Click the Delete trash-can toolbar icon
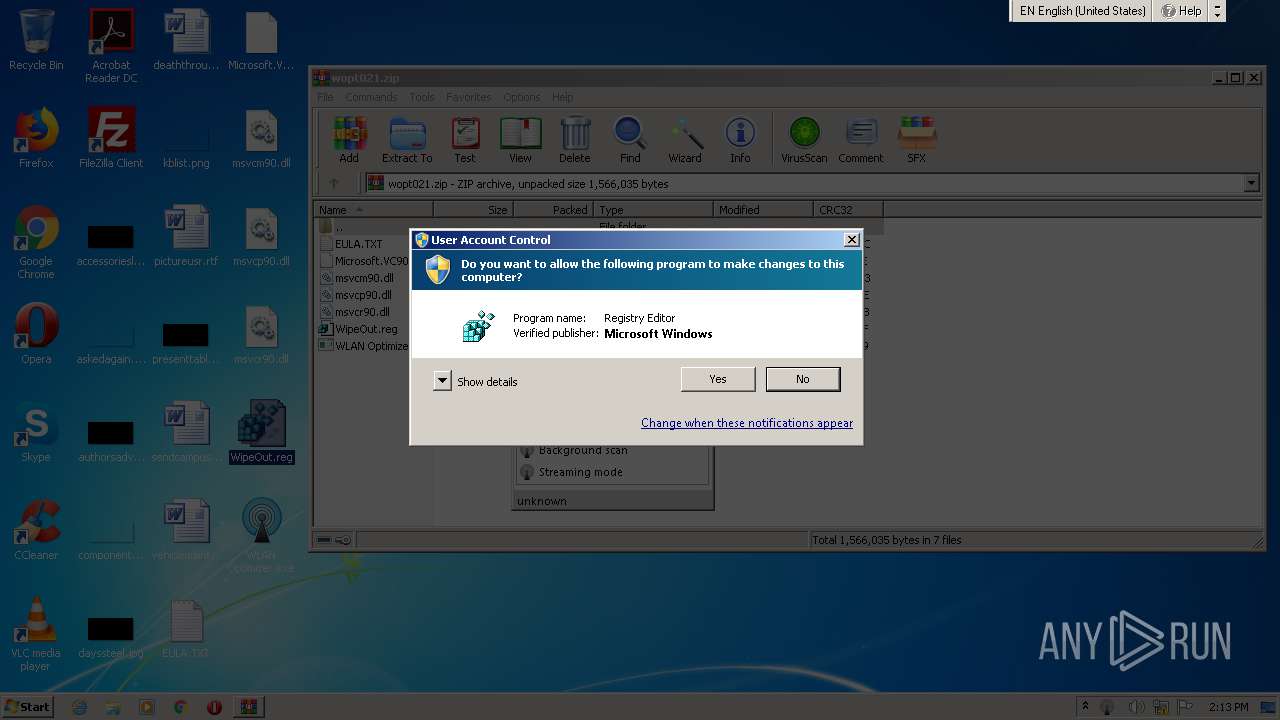Viewport: 1280px width, 720px height. point(574,140)
